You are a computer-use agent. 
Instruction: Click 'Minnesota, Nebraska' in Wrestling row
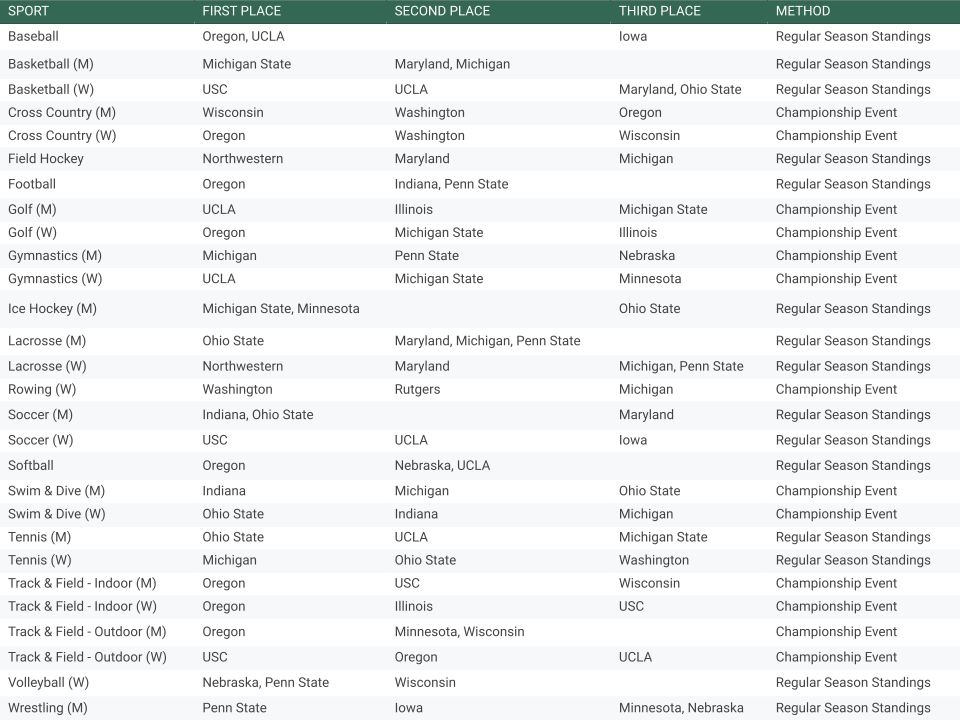[681, 708]
